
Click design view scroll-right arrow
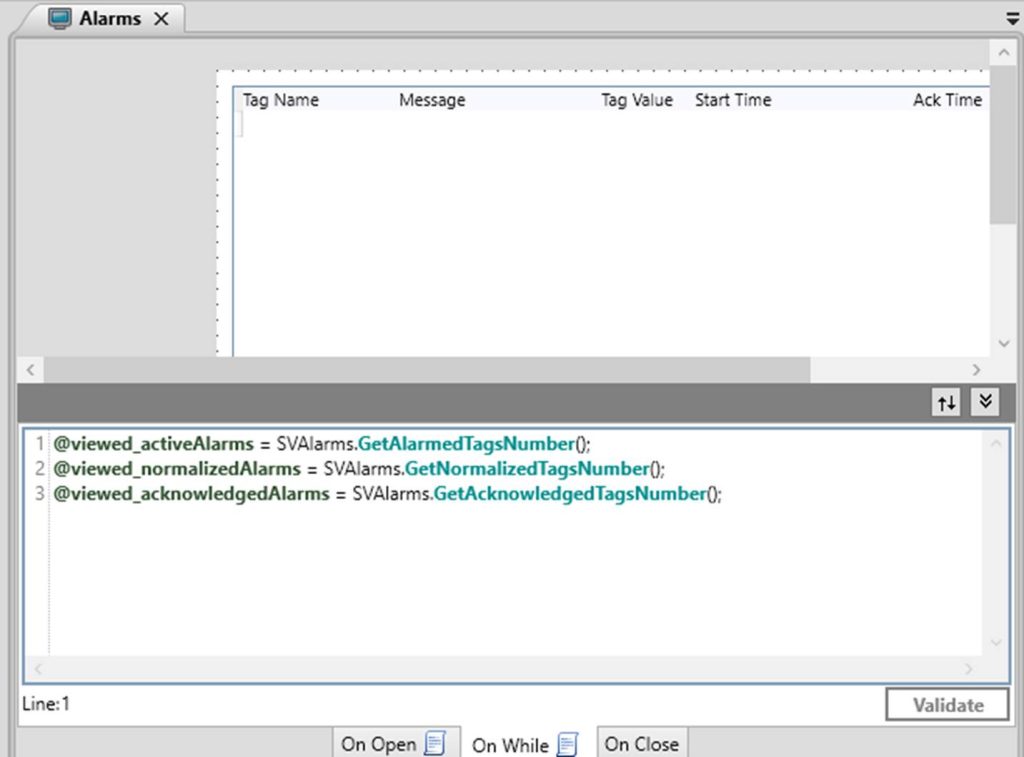click(978, 370)
